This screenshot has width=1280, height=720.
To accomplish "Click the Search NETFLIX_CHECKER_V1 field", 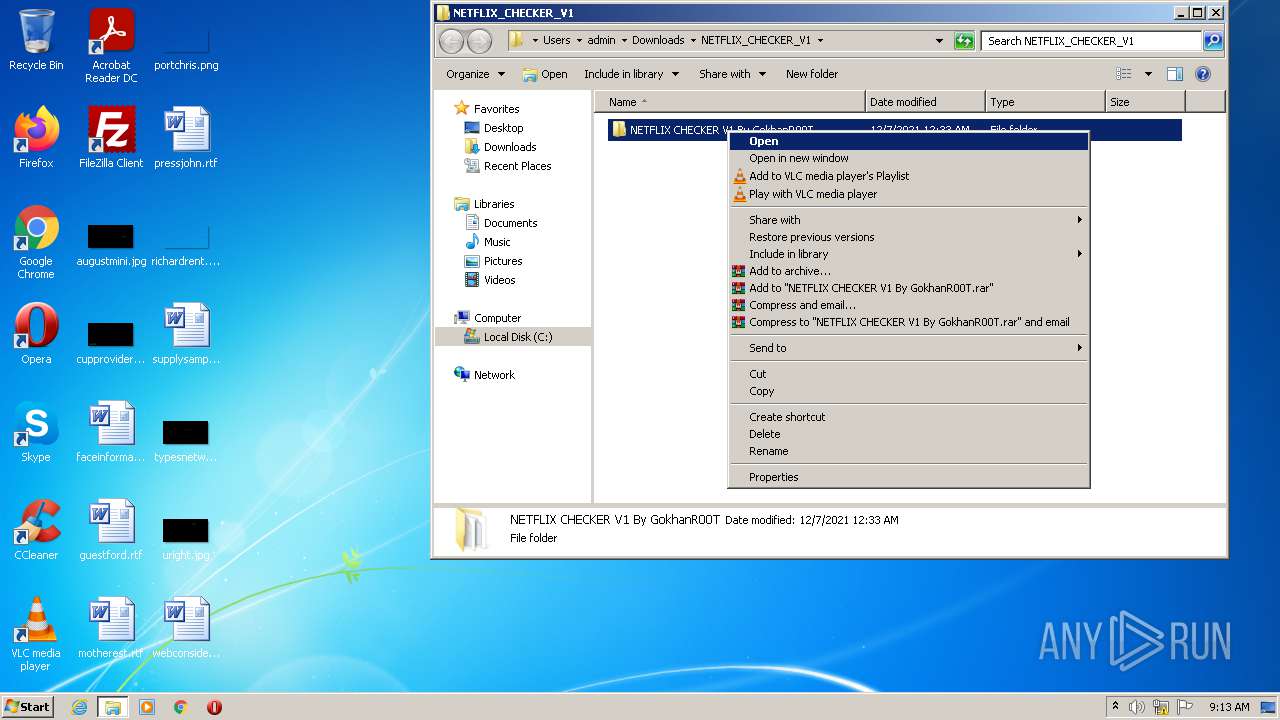I will point(1091,41).
